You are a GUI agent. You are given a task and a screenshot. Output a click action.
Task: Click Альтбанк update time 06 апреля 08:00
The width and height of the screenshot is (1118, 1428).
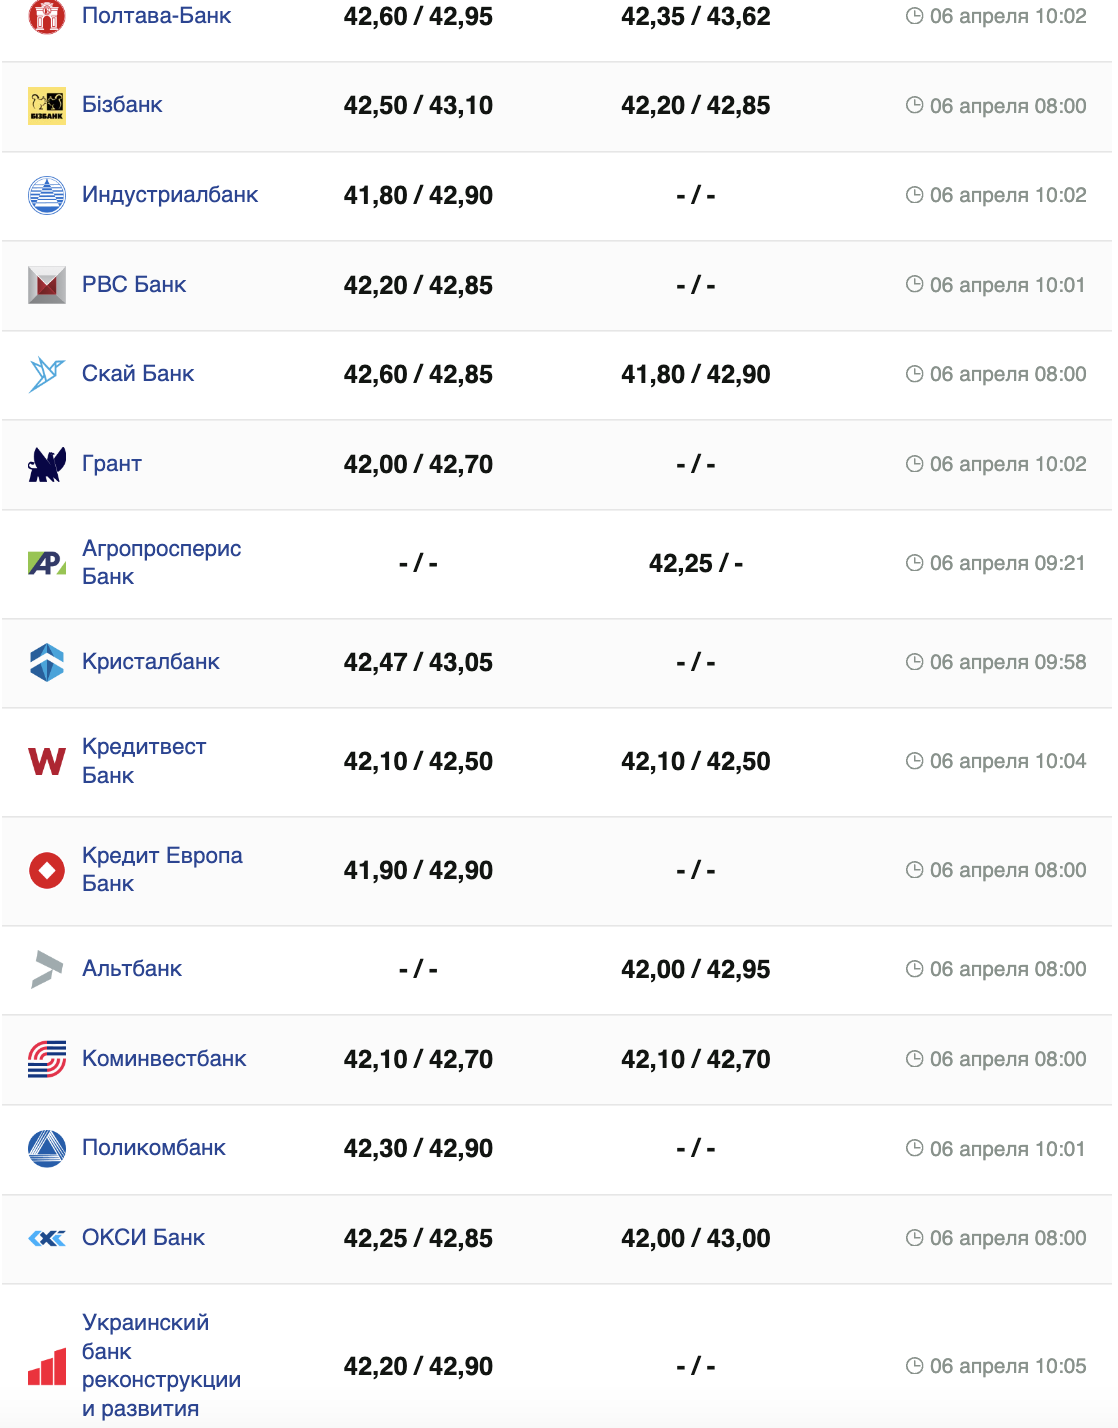tap(1007, 969)
